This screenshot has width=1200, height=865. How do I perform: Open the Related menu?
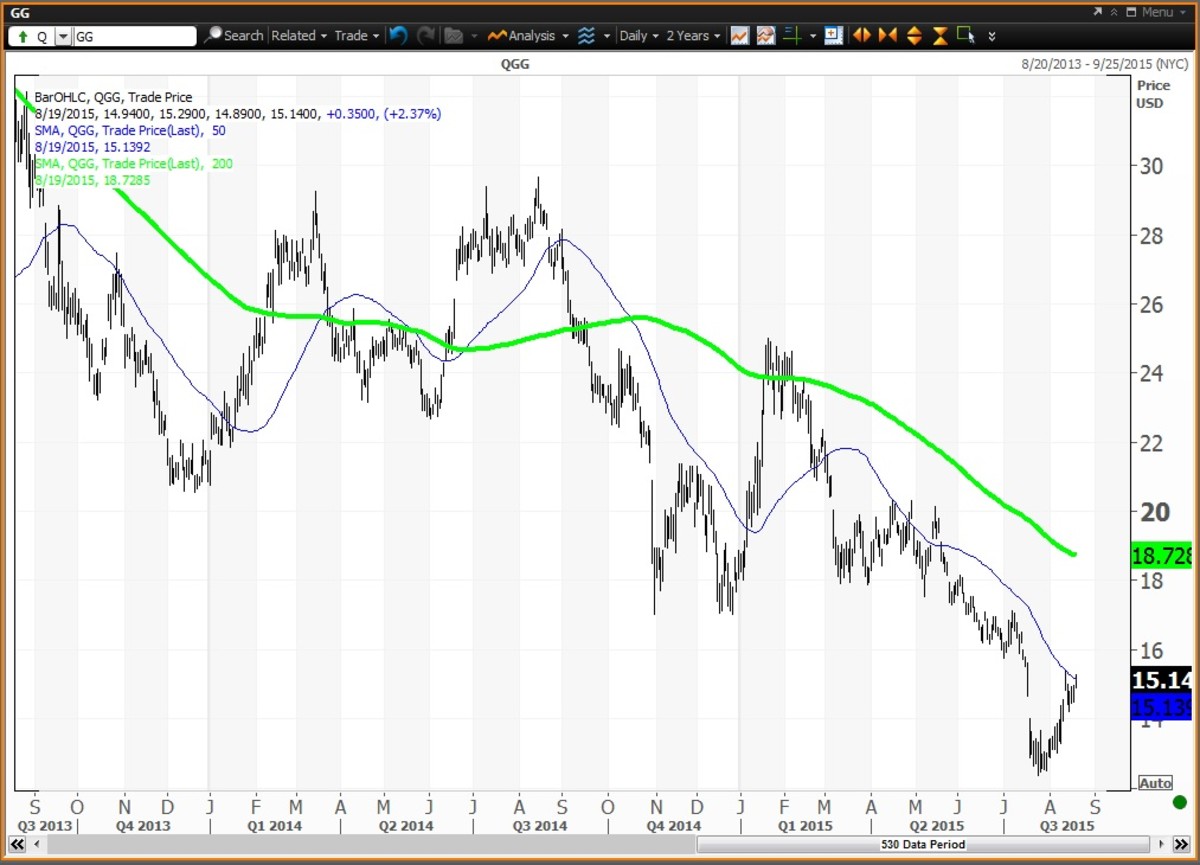(x=299, y=36)
